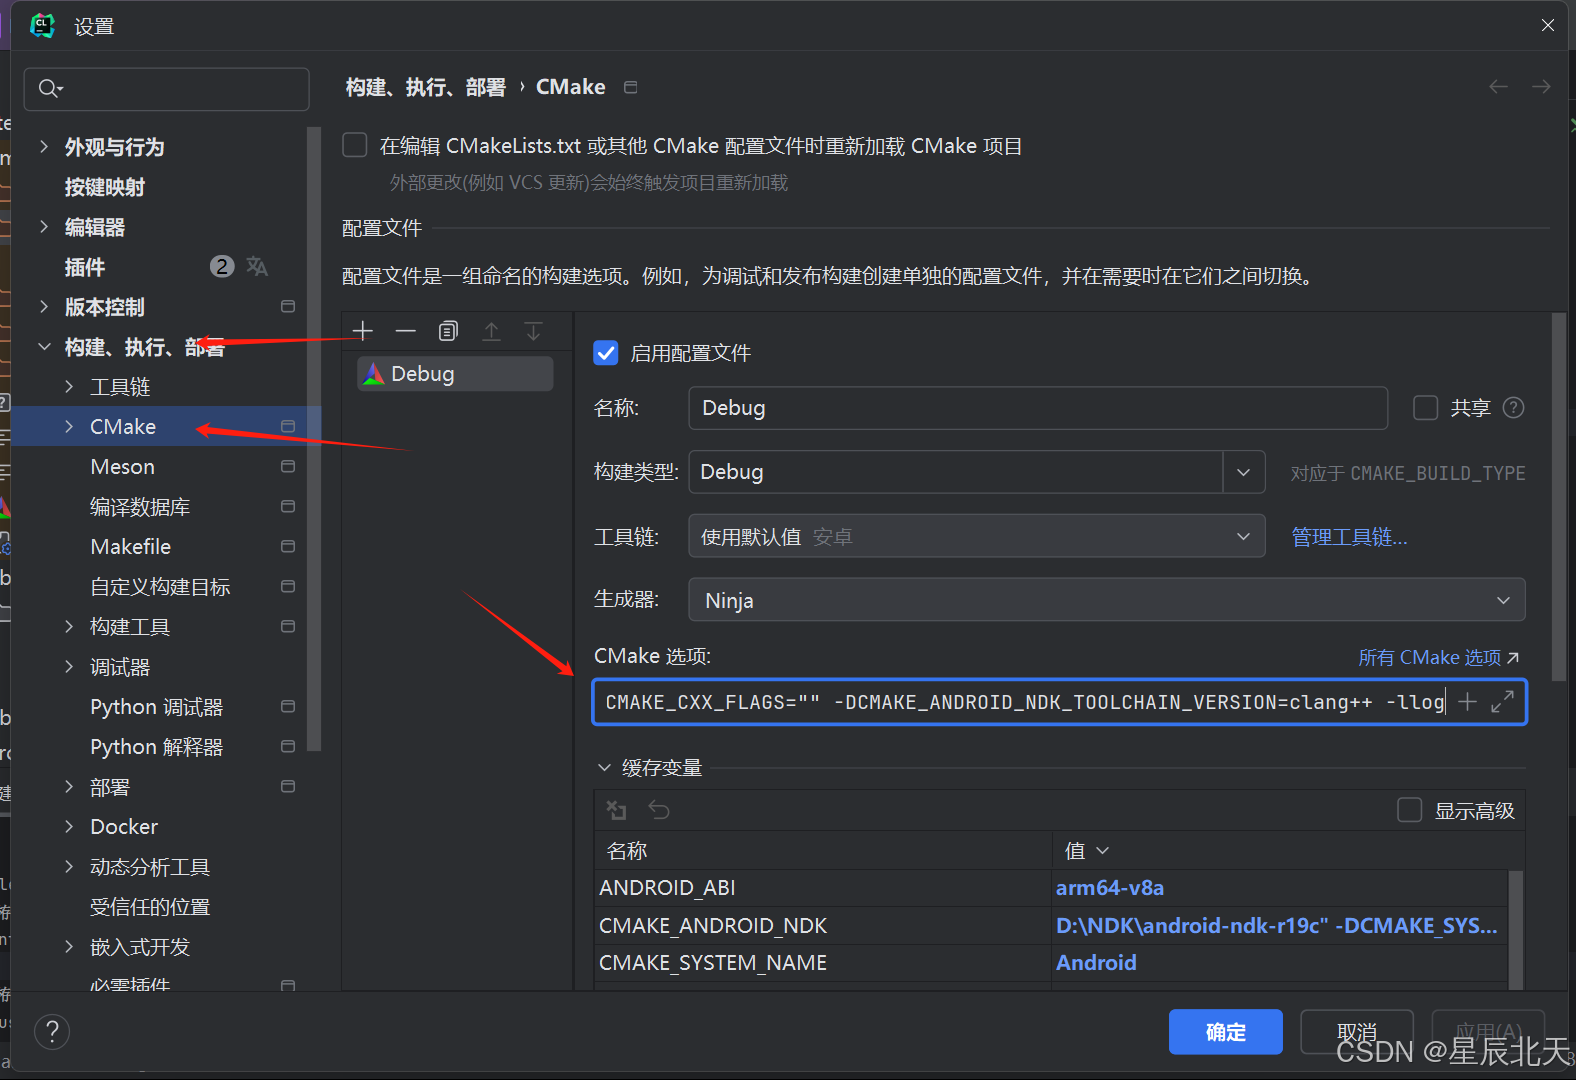Viewport: 1576px width, 1080px height.
Task: Click 确定 button
Action: (x=1226, y=1031)
